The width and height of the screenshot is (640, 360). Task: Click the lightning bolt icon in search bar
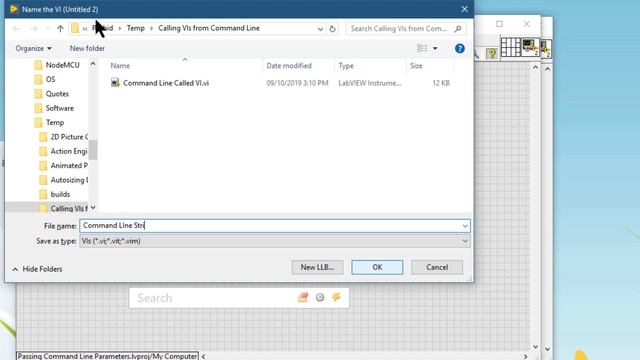[x=336, y=297]
